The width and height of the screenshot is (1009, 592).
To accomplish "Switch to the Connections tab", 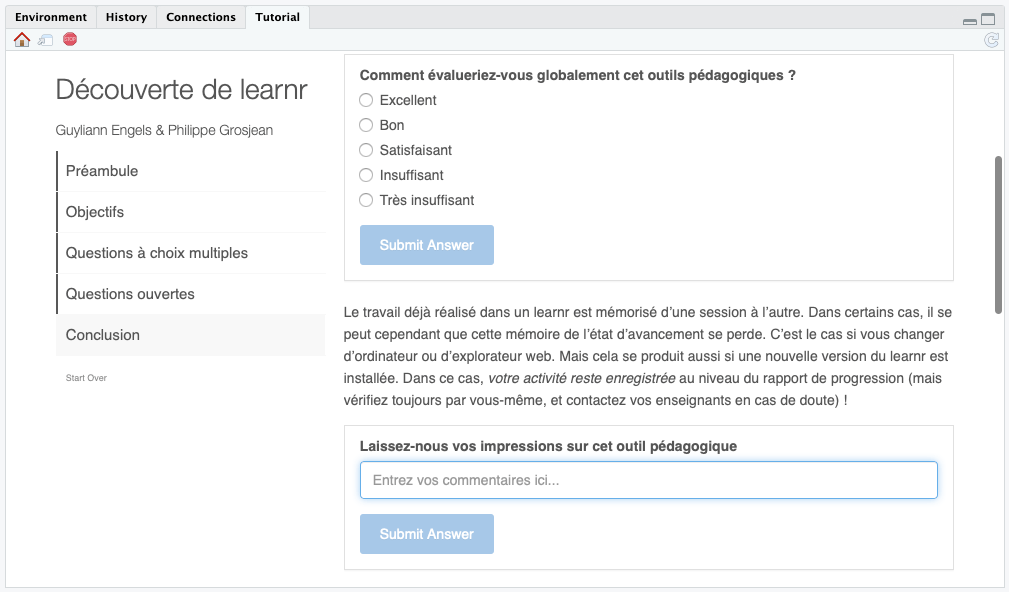I will tap(201, 17).
